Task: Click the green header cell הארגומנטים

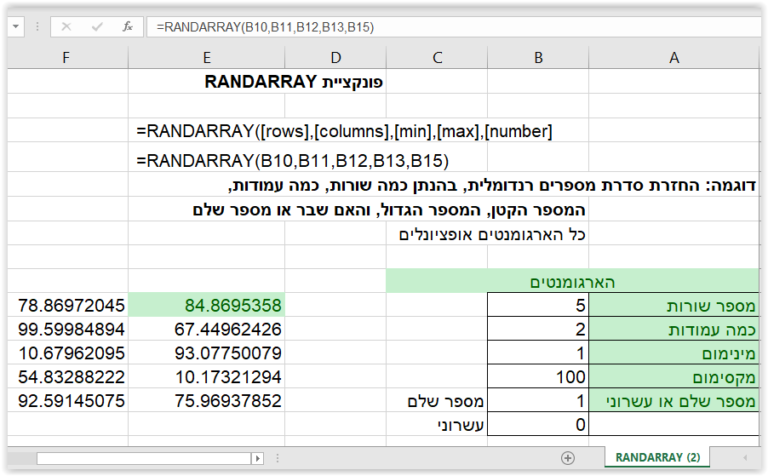Action: [572, 282]
